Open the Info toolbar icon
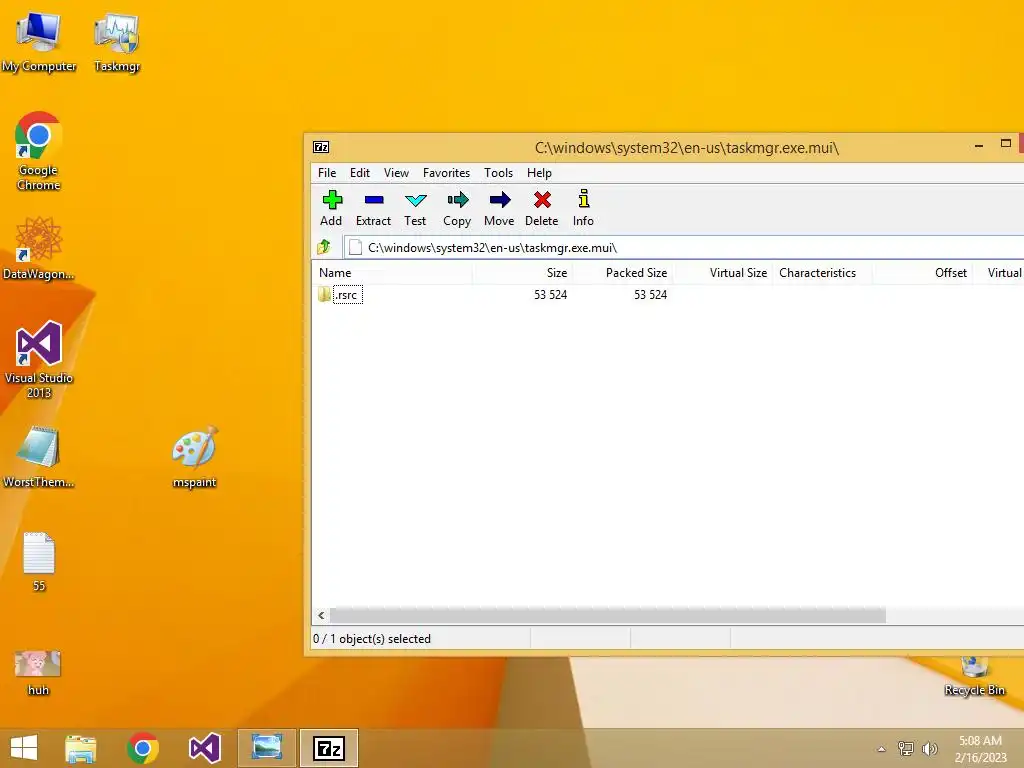The image size is (1024, 768). tap(583, 208)
